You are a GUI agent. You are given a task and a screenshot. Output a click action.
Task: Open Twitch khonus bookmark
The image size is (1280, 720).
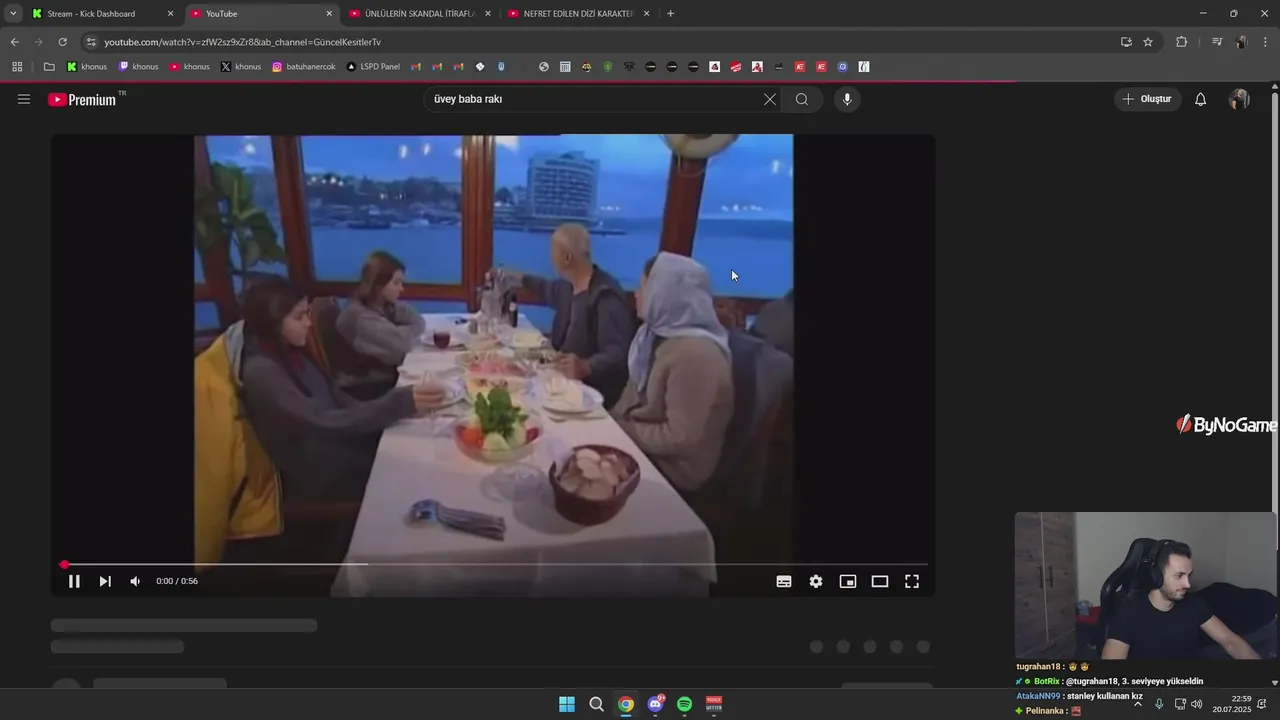[x=138, y=67]
